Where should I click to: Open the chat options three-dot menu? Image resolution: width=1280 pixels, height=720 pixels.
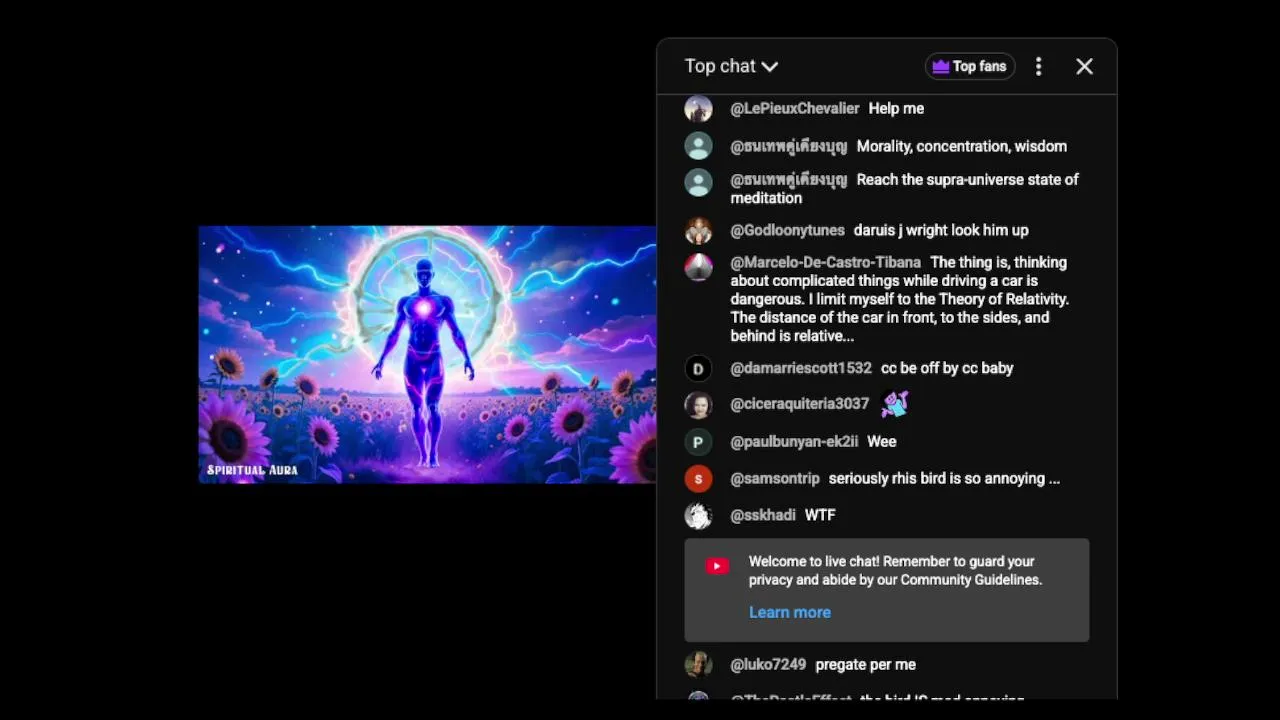(1038, 66)
